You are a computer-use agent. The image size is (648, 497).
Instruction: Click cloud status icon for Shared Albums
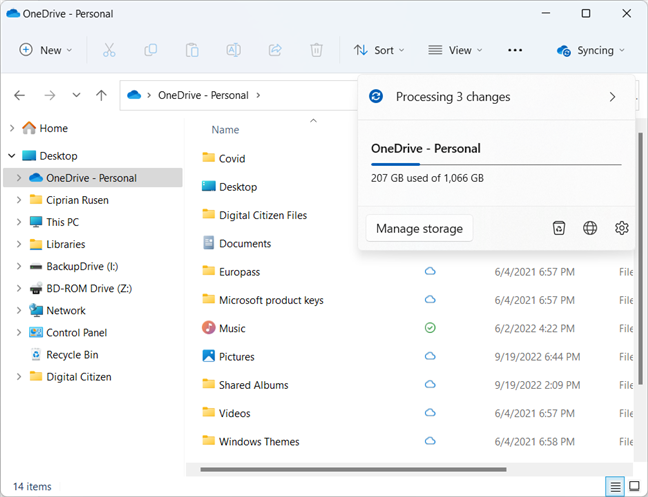pos(430,384)
